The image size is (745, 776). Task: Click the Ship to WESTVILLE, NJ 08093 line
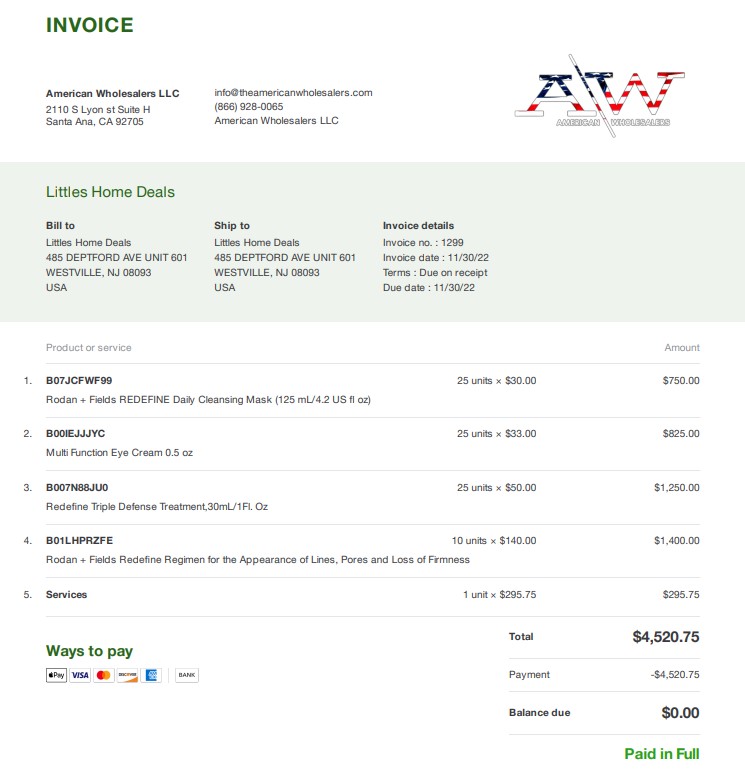pyautogui.click(x=267, y=273)
